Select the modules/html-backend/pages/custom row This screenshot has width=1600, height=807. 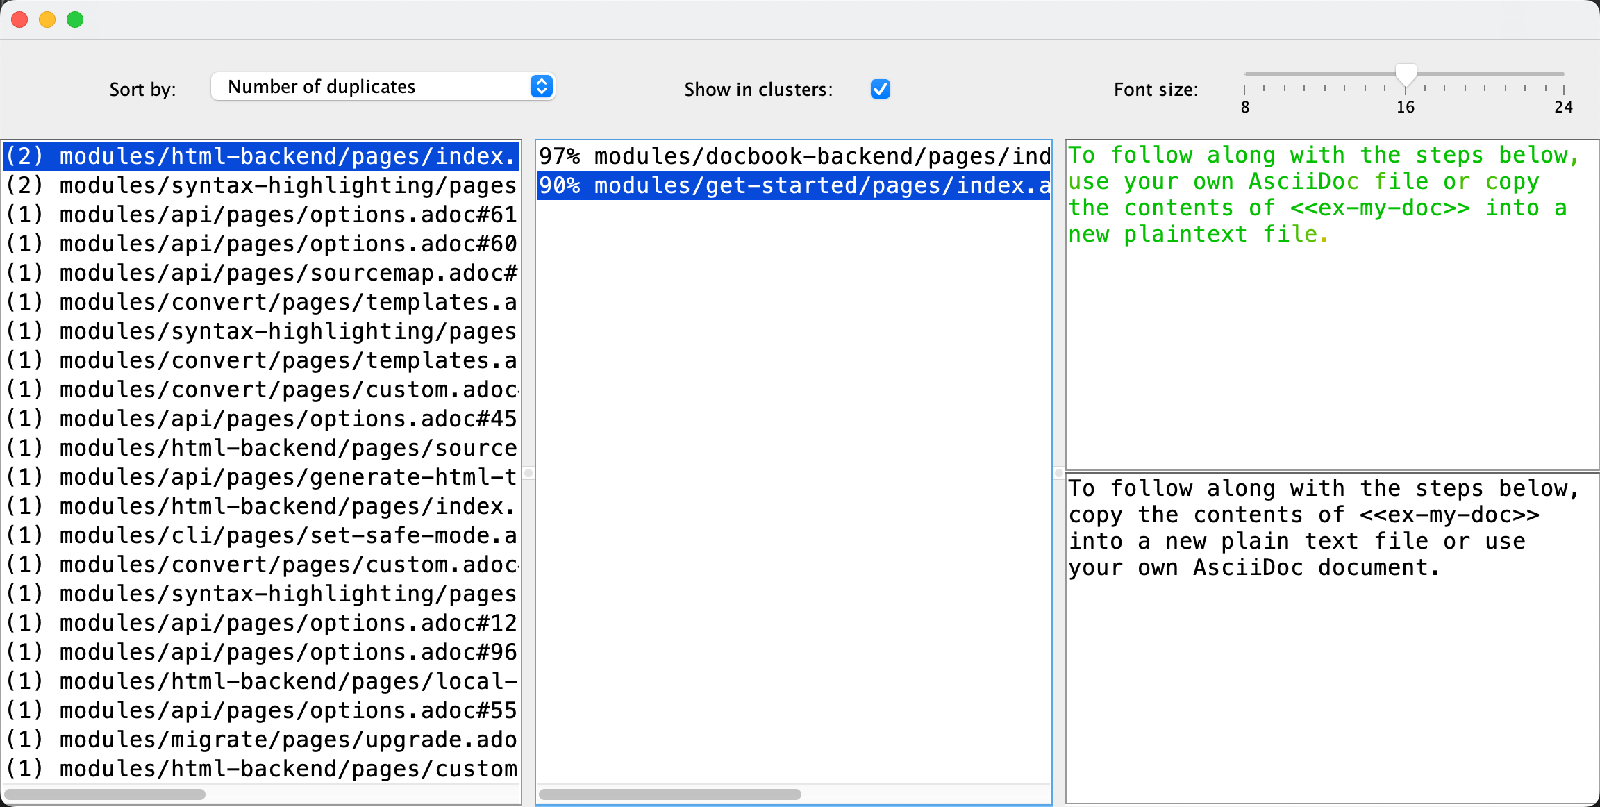point(262,768)
